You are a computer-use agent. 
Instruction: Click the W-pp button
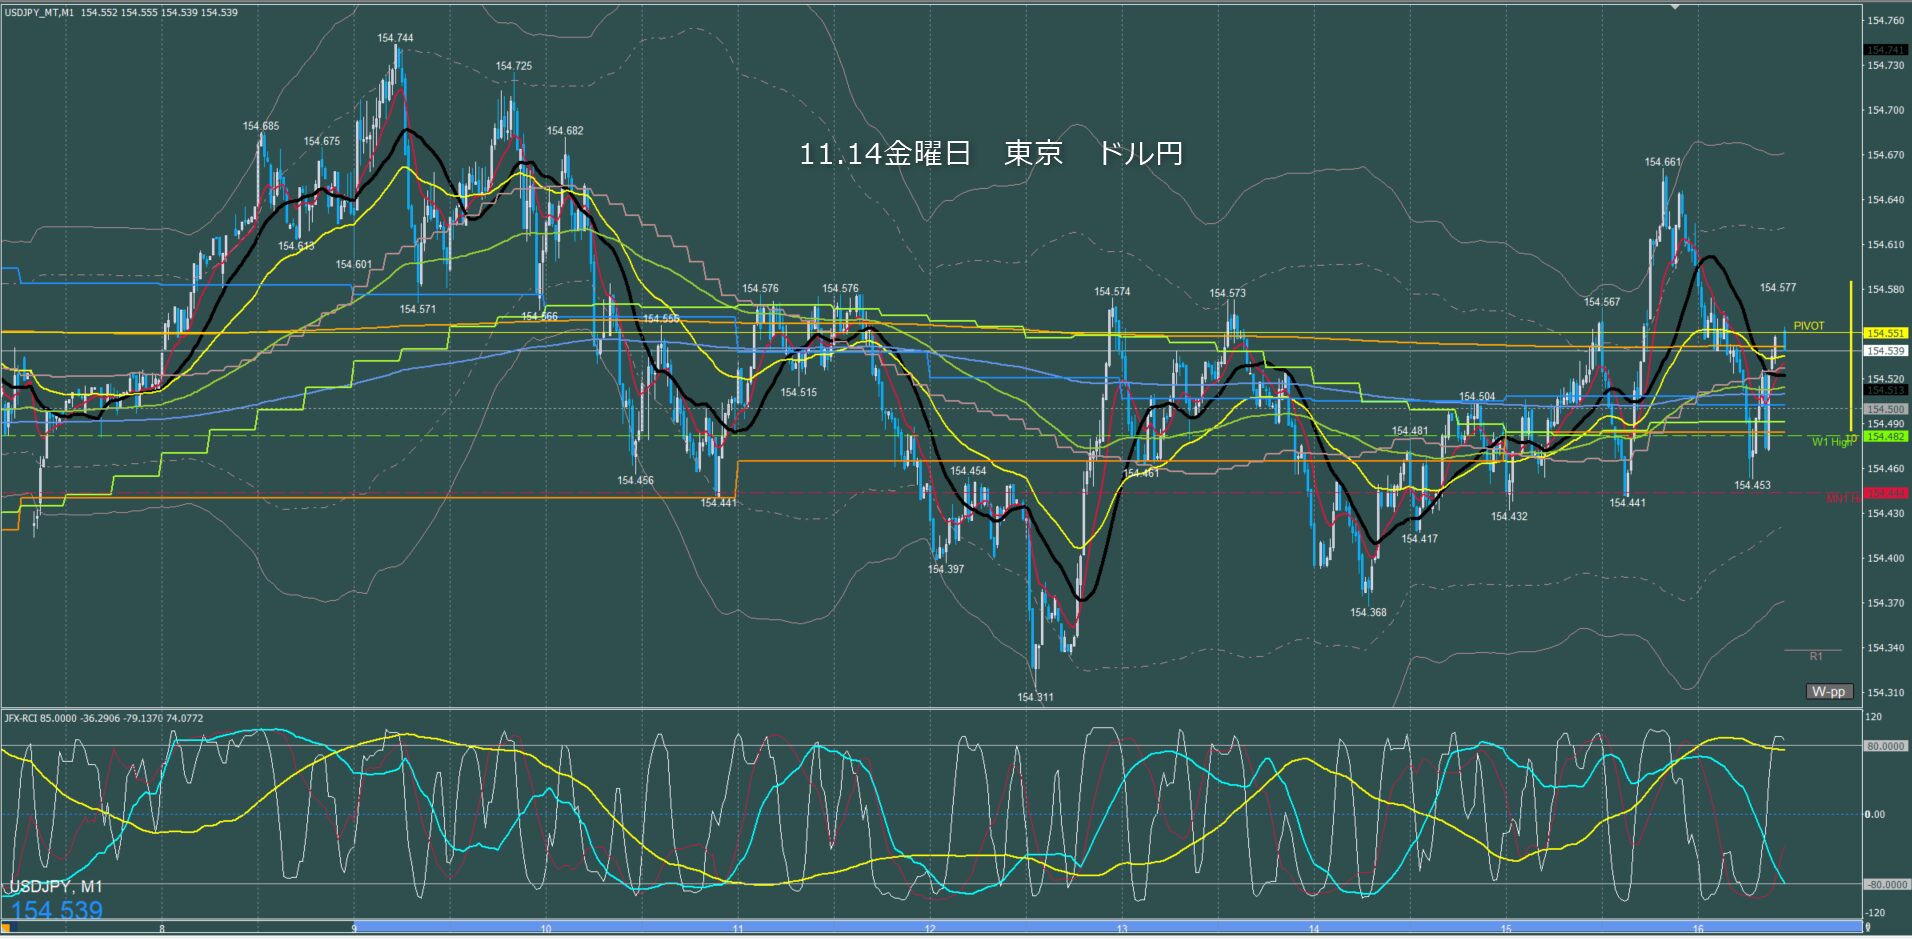pyautogui.click(x=1829, y=691)
